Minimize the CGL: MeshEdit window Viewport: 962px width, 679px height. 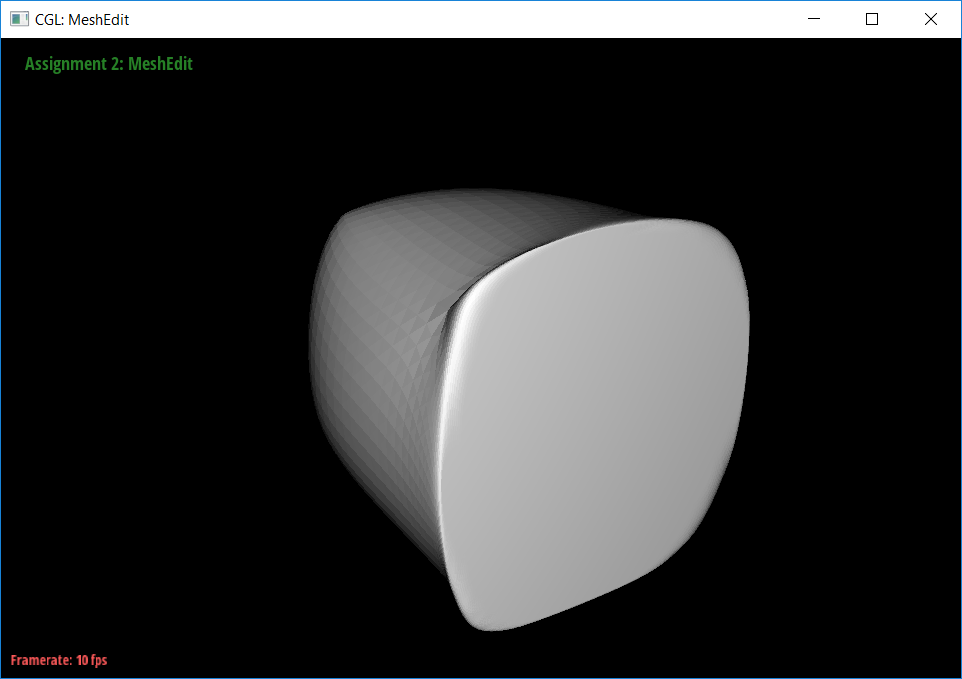click(x=814, y=19)
